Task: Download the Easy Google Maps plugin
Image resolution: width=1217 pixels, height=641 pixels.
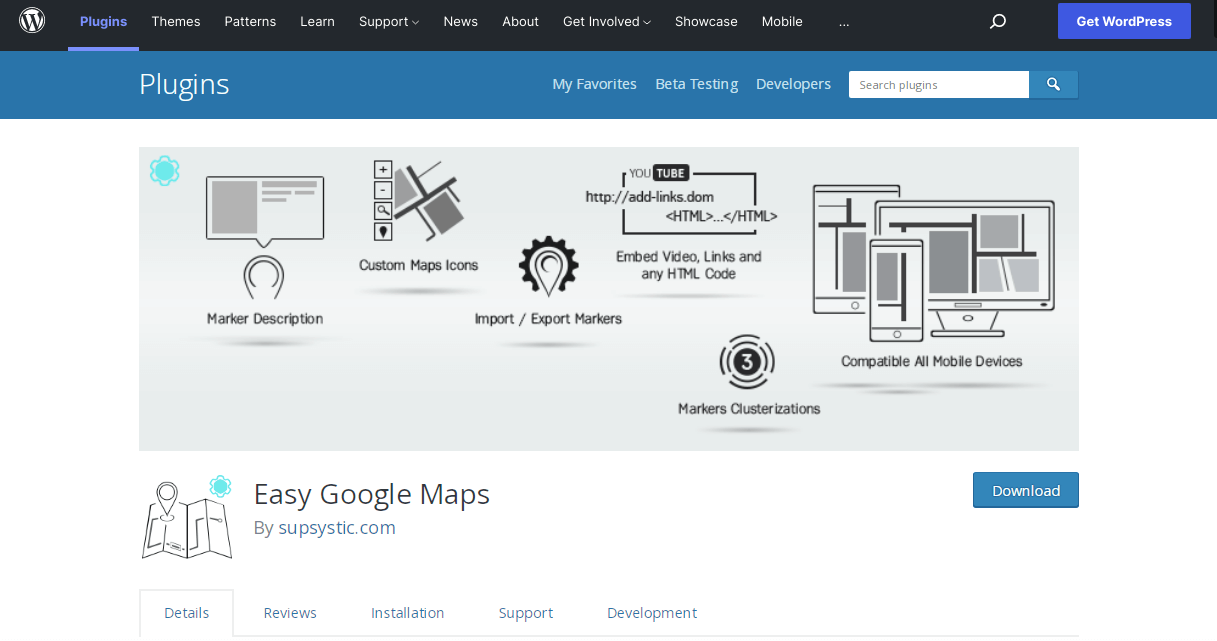Action: tap(1025, 490)
